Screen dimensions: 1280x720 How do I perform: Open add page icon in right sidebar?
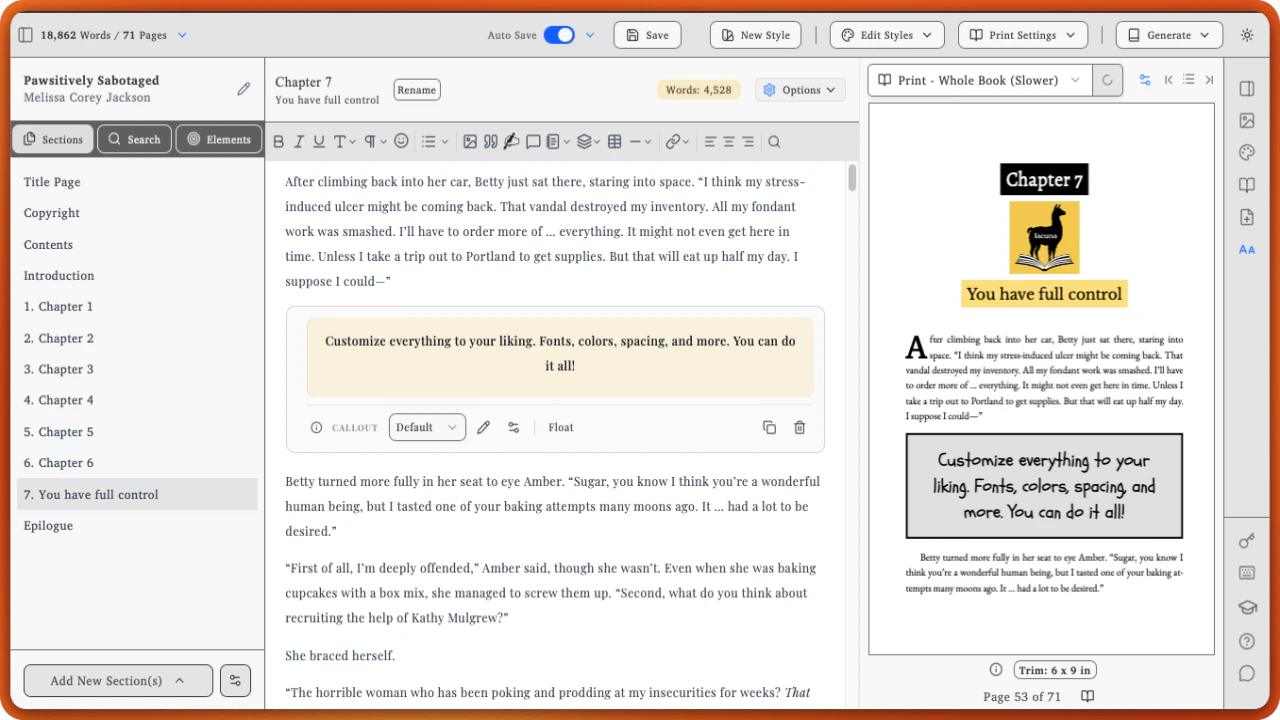point(1247,217)
